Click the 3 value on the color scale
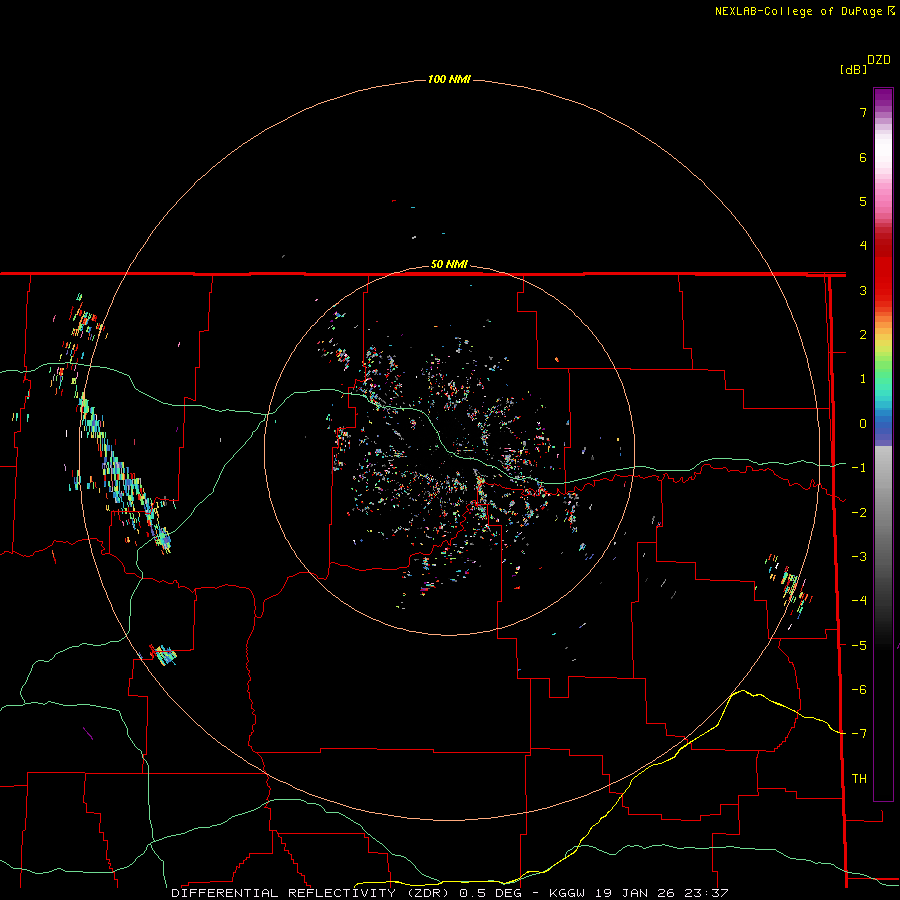 [863, 290]
